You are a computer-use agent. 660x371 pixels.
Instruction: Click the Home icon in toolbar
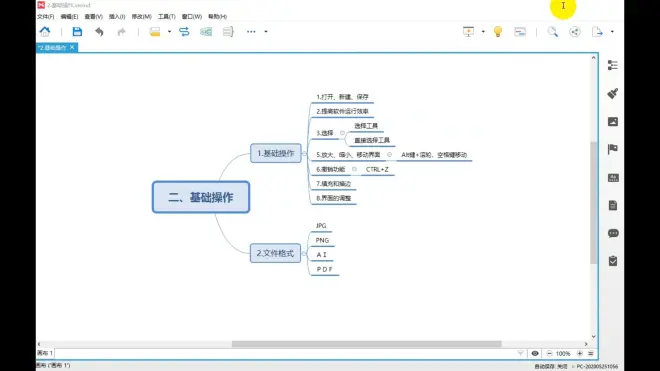[x=45, y=32]
